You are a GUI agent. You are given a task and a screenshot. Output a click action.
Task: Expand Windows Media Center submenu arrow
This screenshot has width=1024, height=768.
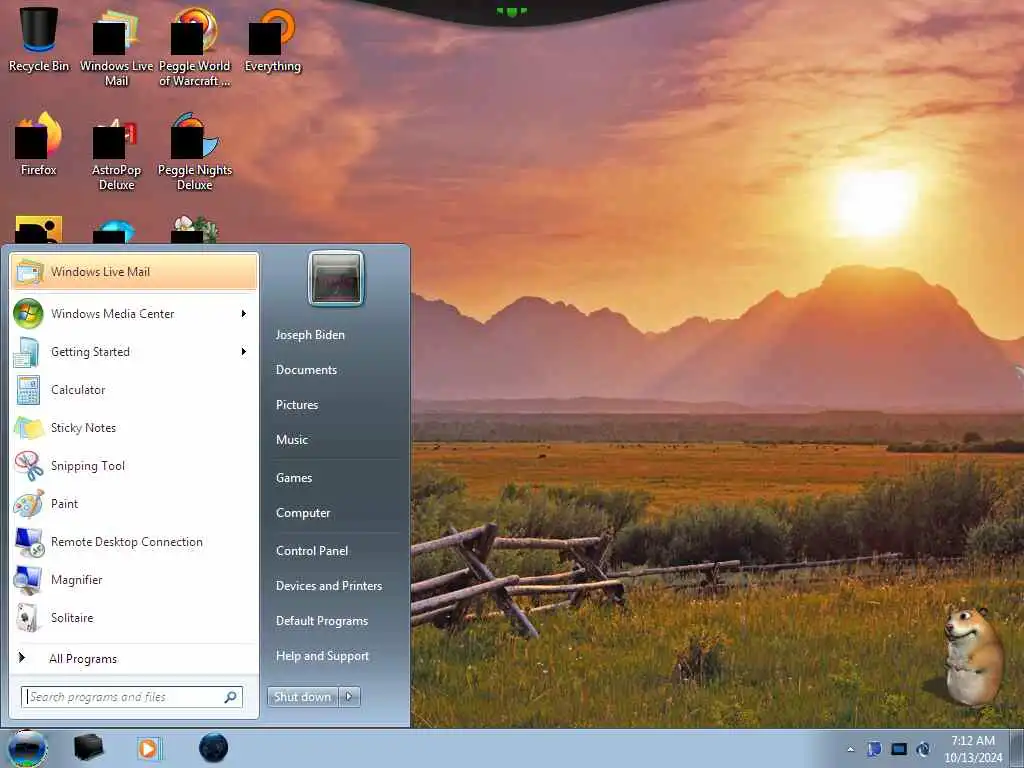244,313
